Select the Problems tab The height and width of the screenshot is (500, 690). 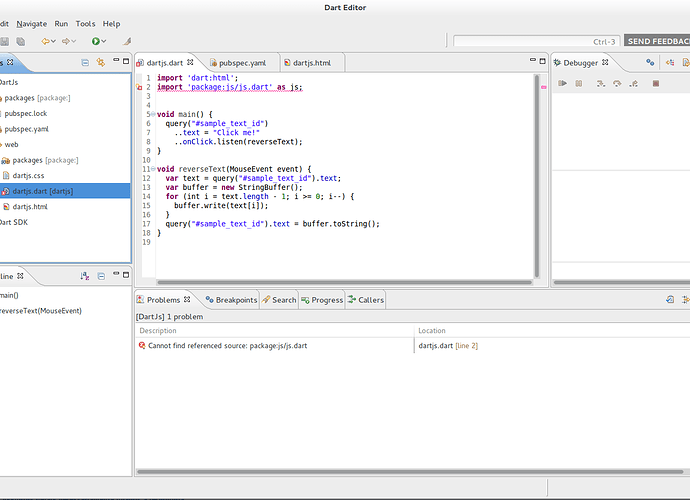point(163,300)
